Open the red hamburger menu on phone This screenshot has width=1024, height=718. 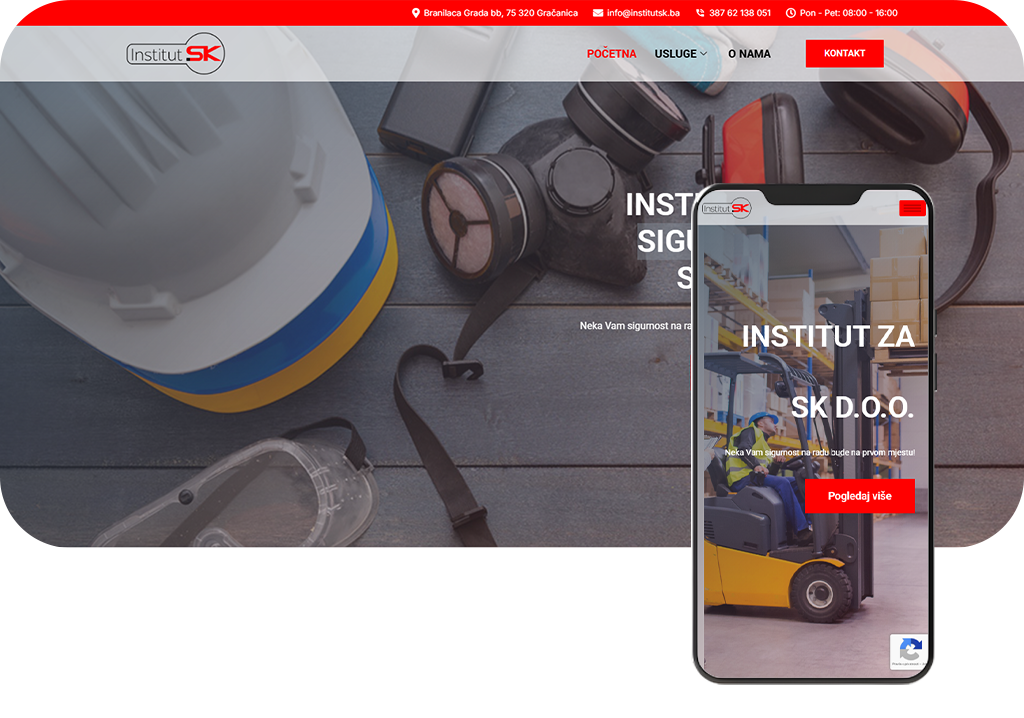[912, 208]
